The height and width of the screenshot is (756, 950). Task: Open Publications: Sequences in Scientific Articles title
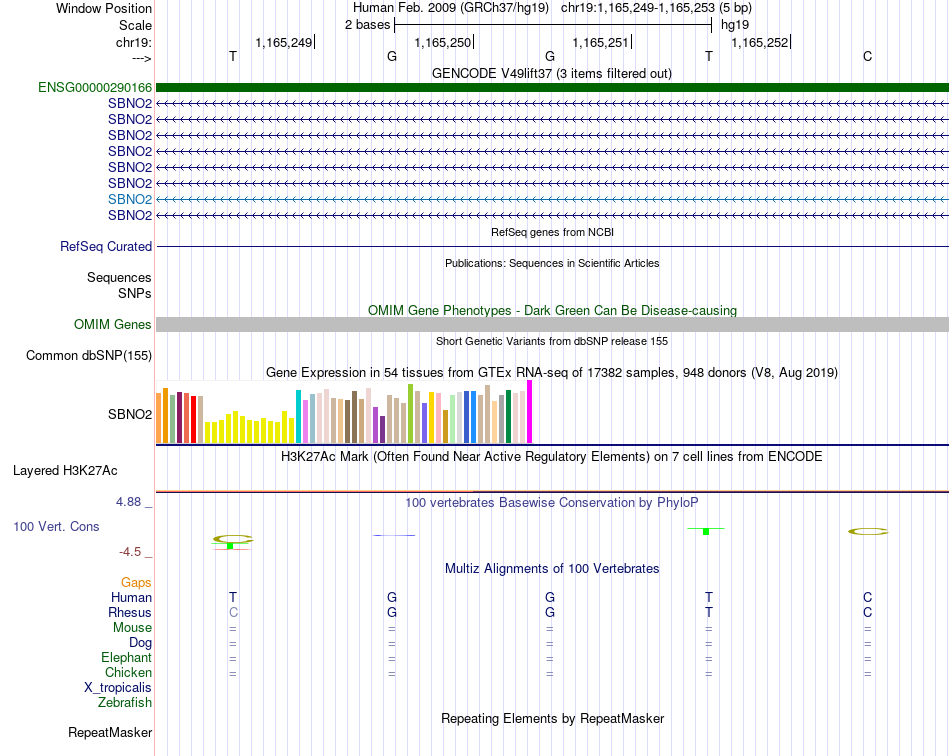tap(552, 263)
